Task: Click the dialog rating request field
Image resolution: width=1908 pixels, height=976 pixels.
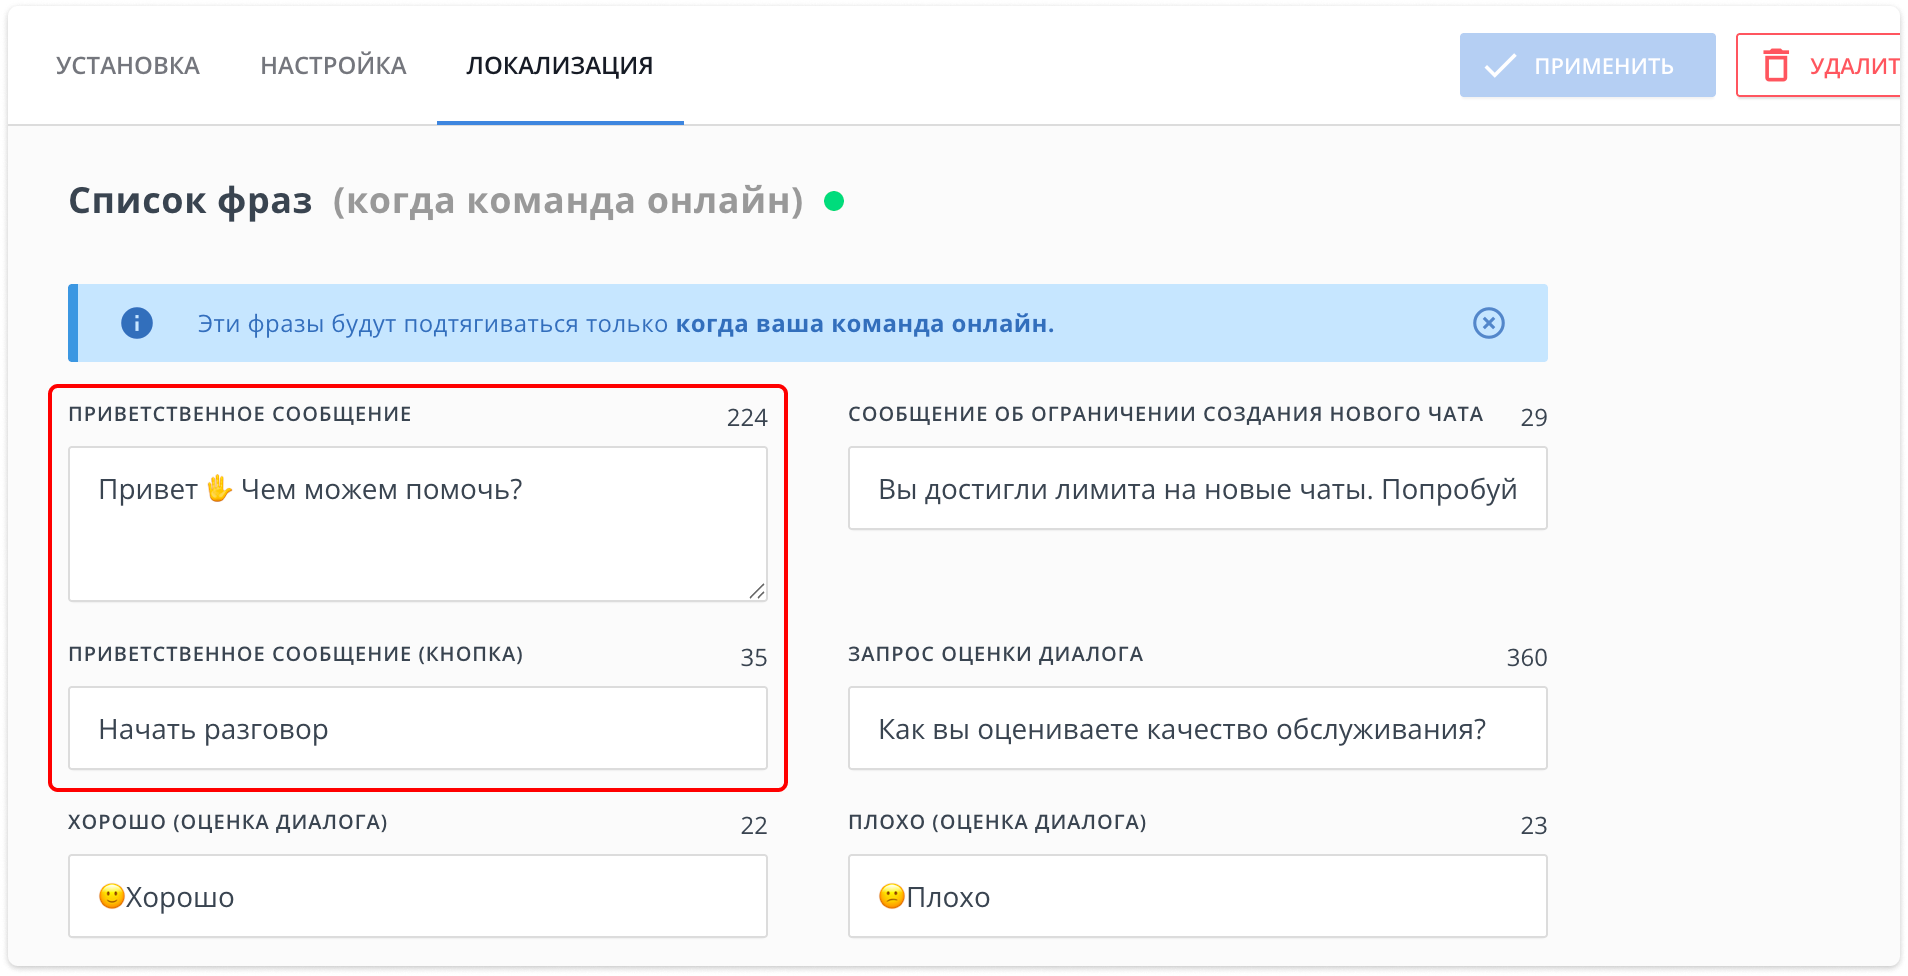Action: (1196, 728)
